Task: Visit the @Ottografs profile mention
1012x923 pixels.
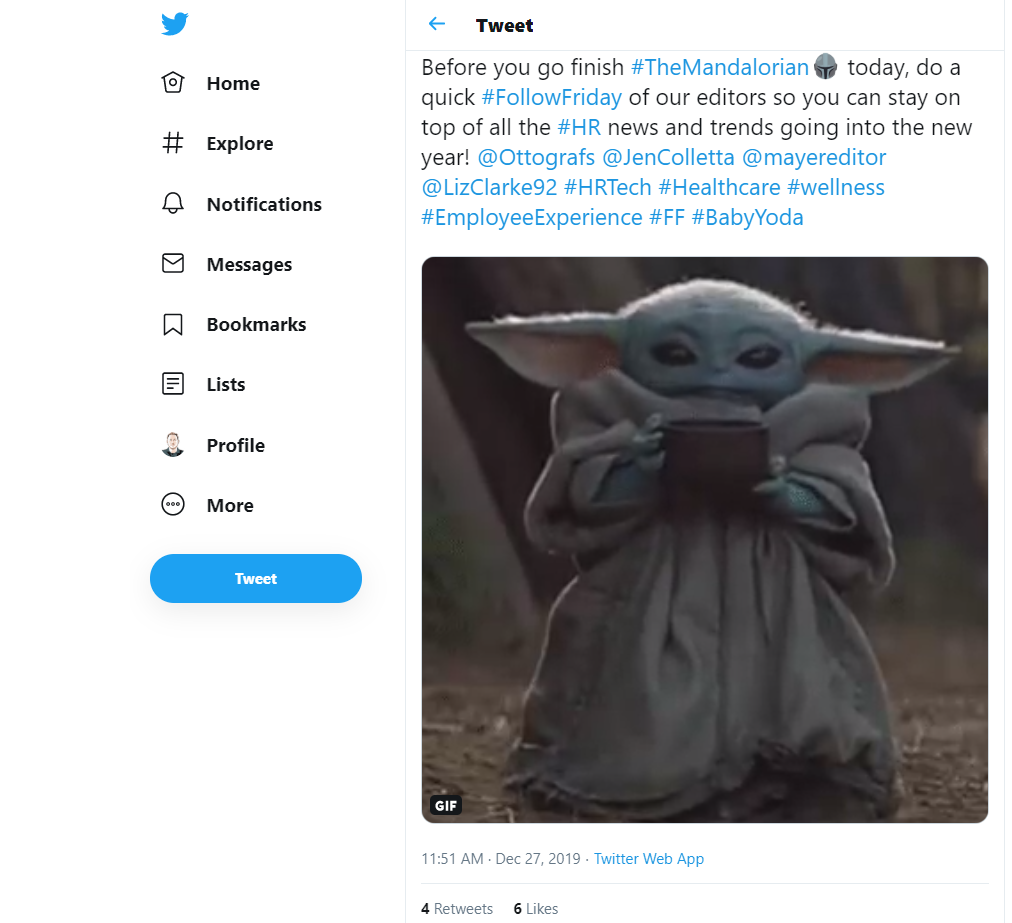Action: pyautogui.click(x=536, y=157)
